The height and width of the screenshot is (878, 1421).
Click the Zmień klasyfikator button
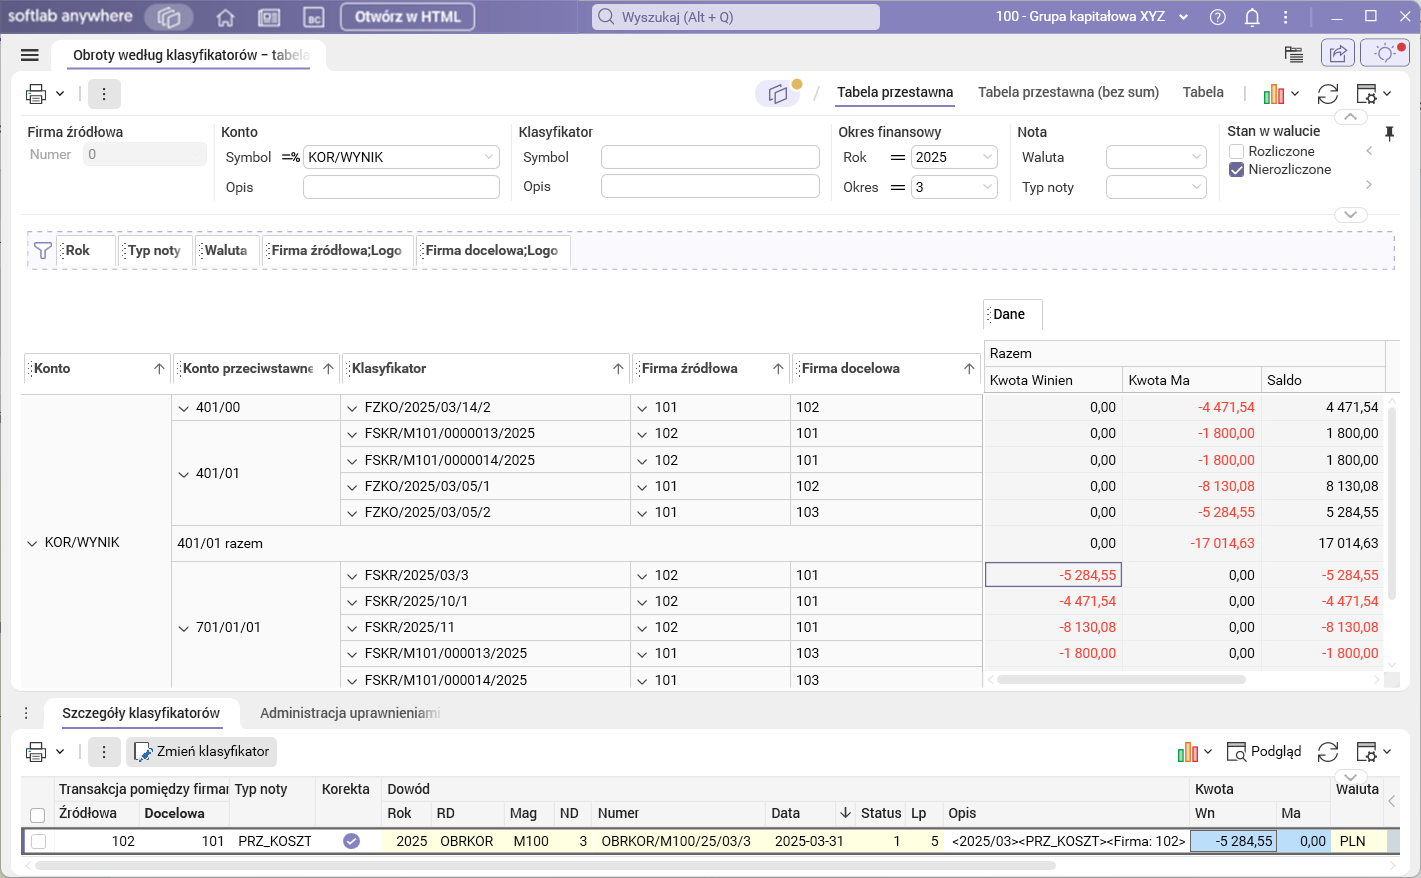click(x=202, y=751)
